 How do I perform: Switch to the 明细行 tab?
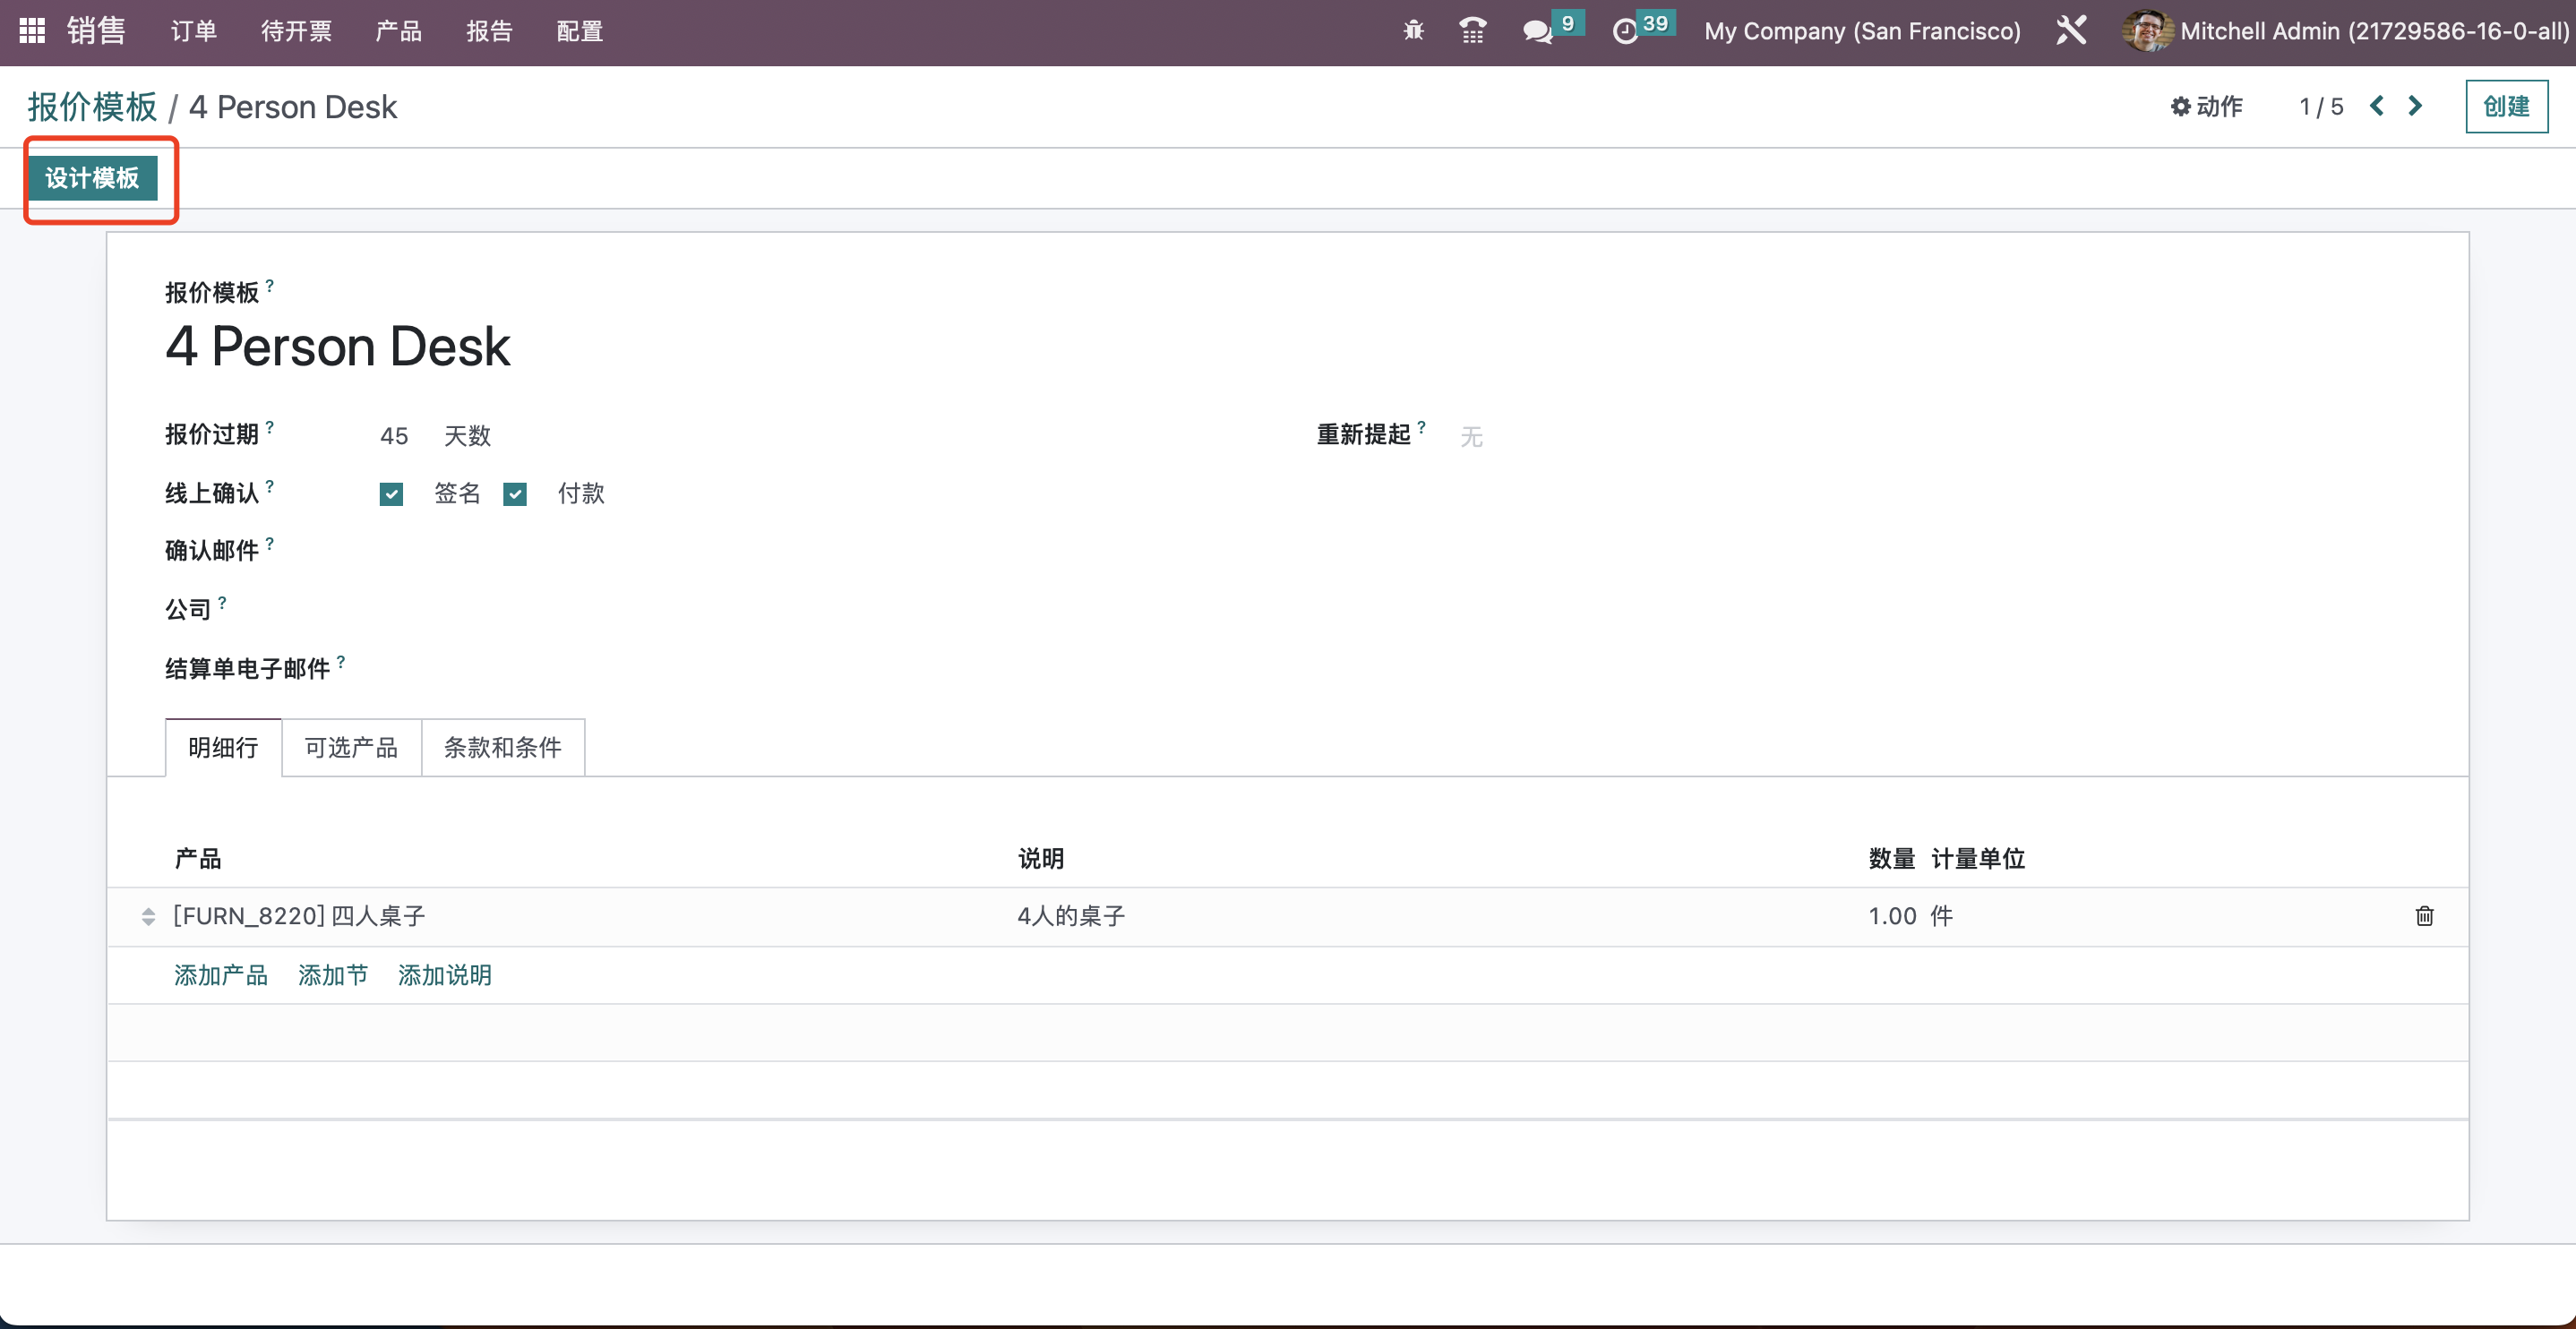[x=223, y=747]
